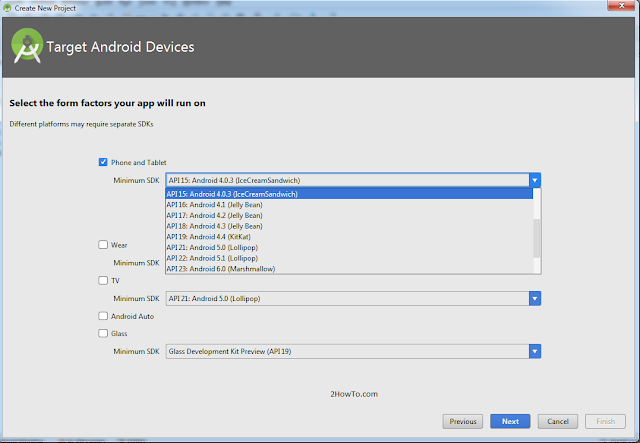Collapse the Phone and Tablet Minimum SDK dropdown arrow
This screenshot has height=443, width=640.
535,180
